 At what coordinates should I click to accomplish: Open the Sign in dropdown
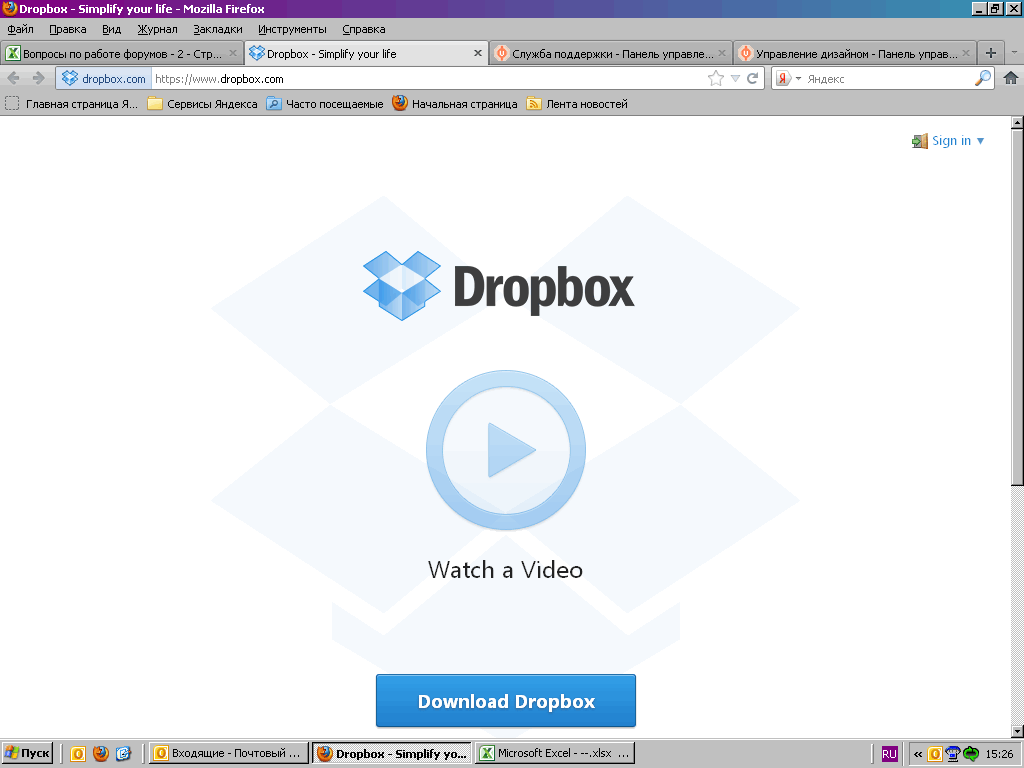pyautogui.click(x=948, y=140)
